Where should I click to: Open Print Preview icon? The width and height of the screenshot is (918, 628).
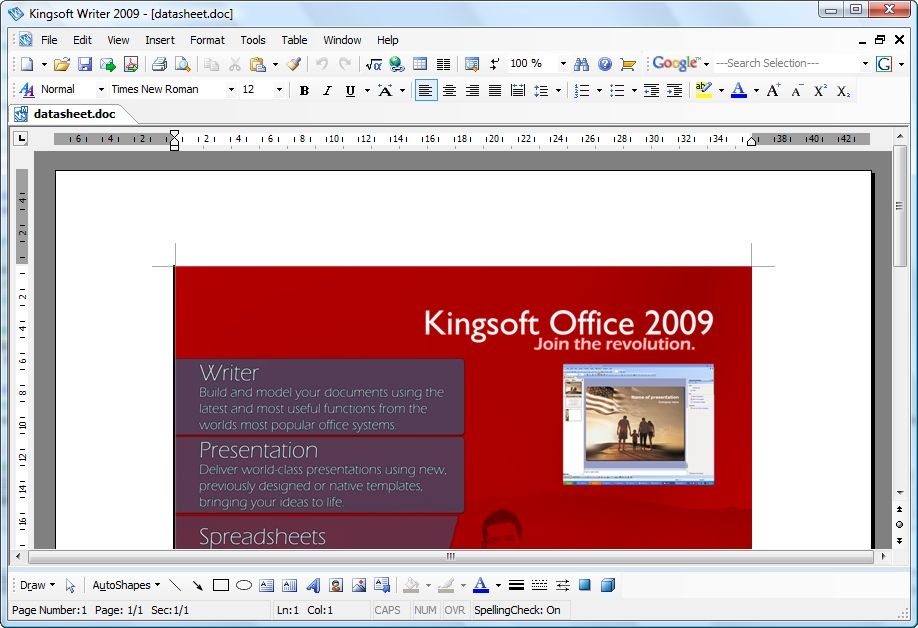(x=183, y=64)
